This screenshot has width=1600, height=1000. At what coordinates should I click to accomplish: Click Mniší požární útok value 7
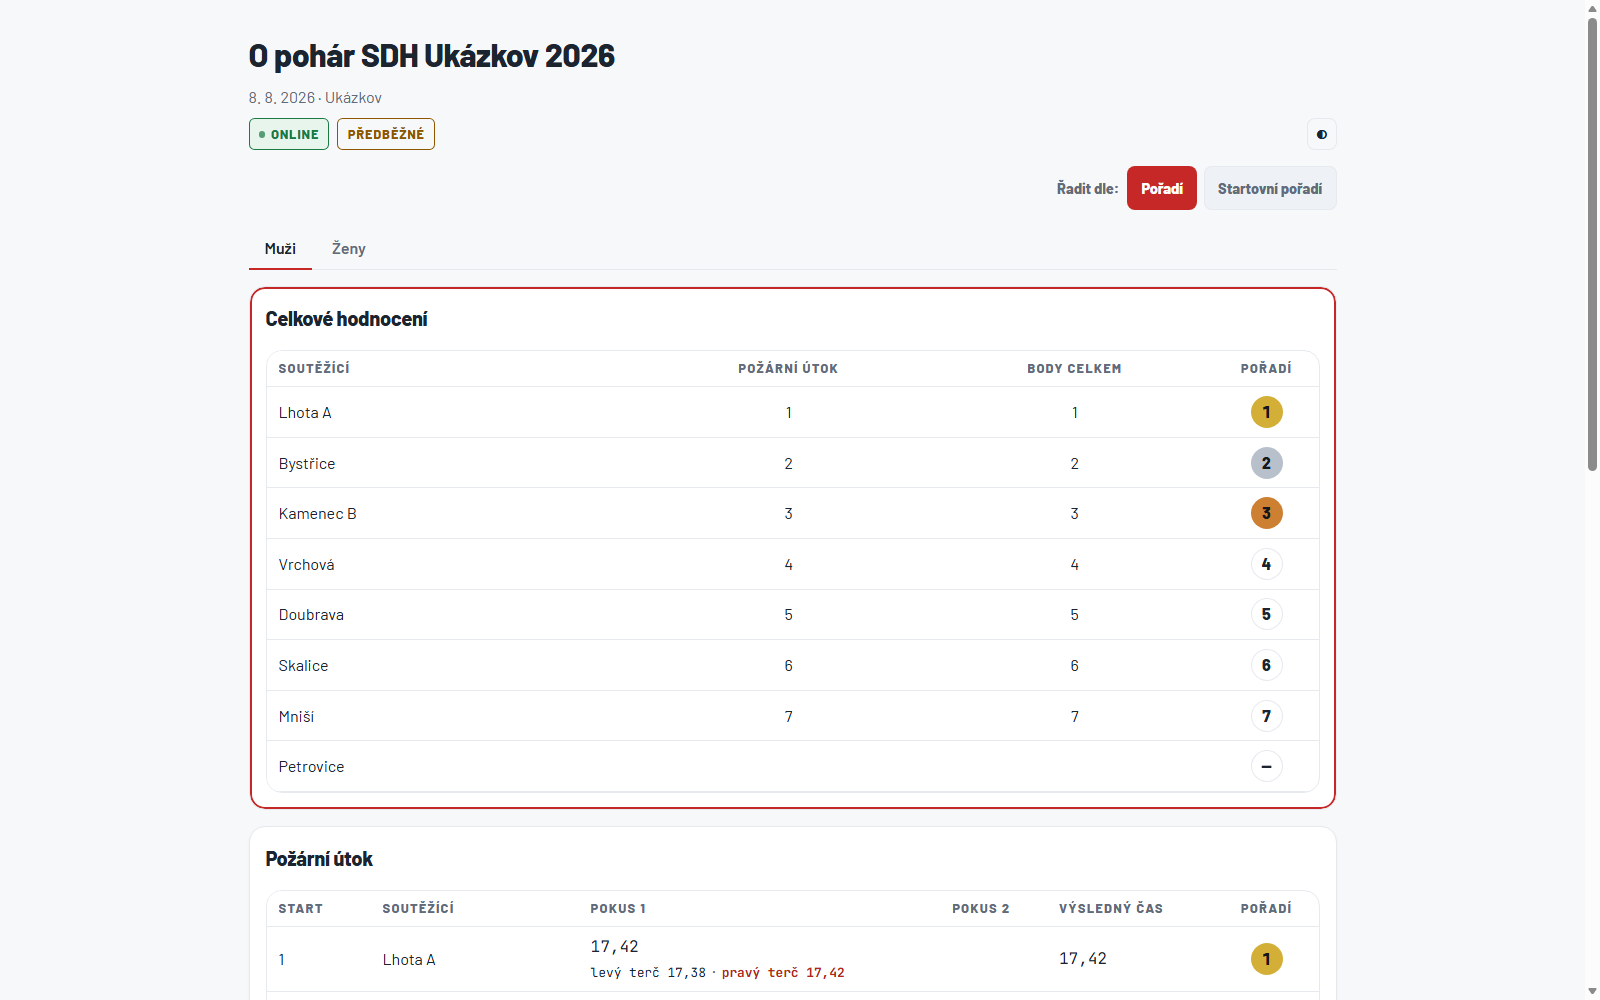(x=788, y=717)
